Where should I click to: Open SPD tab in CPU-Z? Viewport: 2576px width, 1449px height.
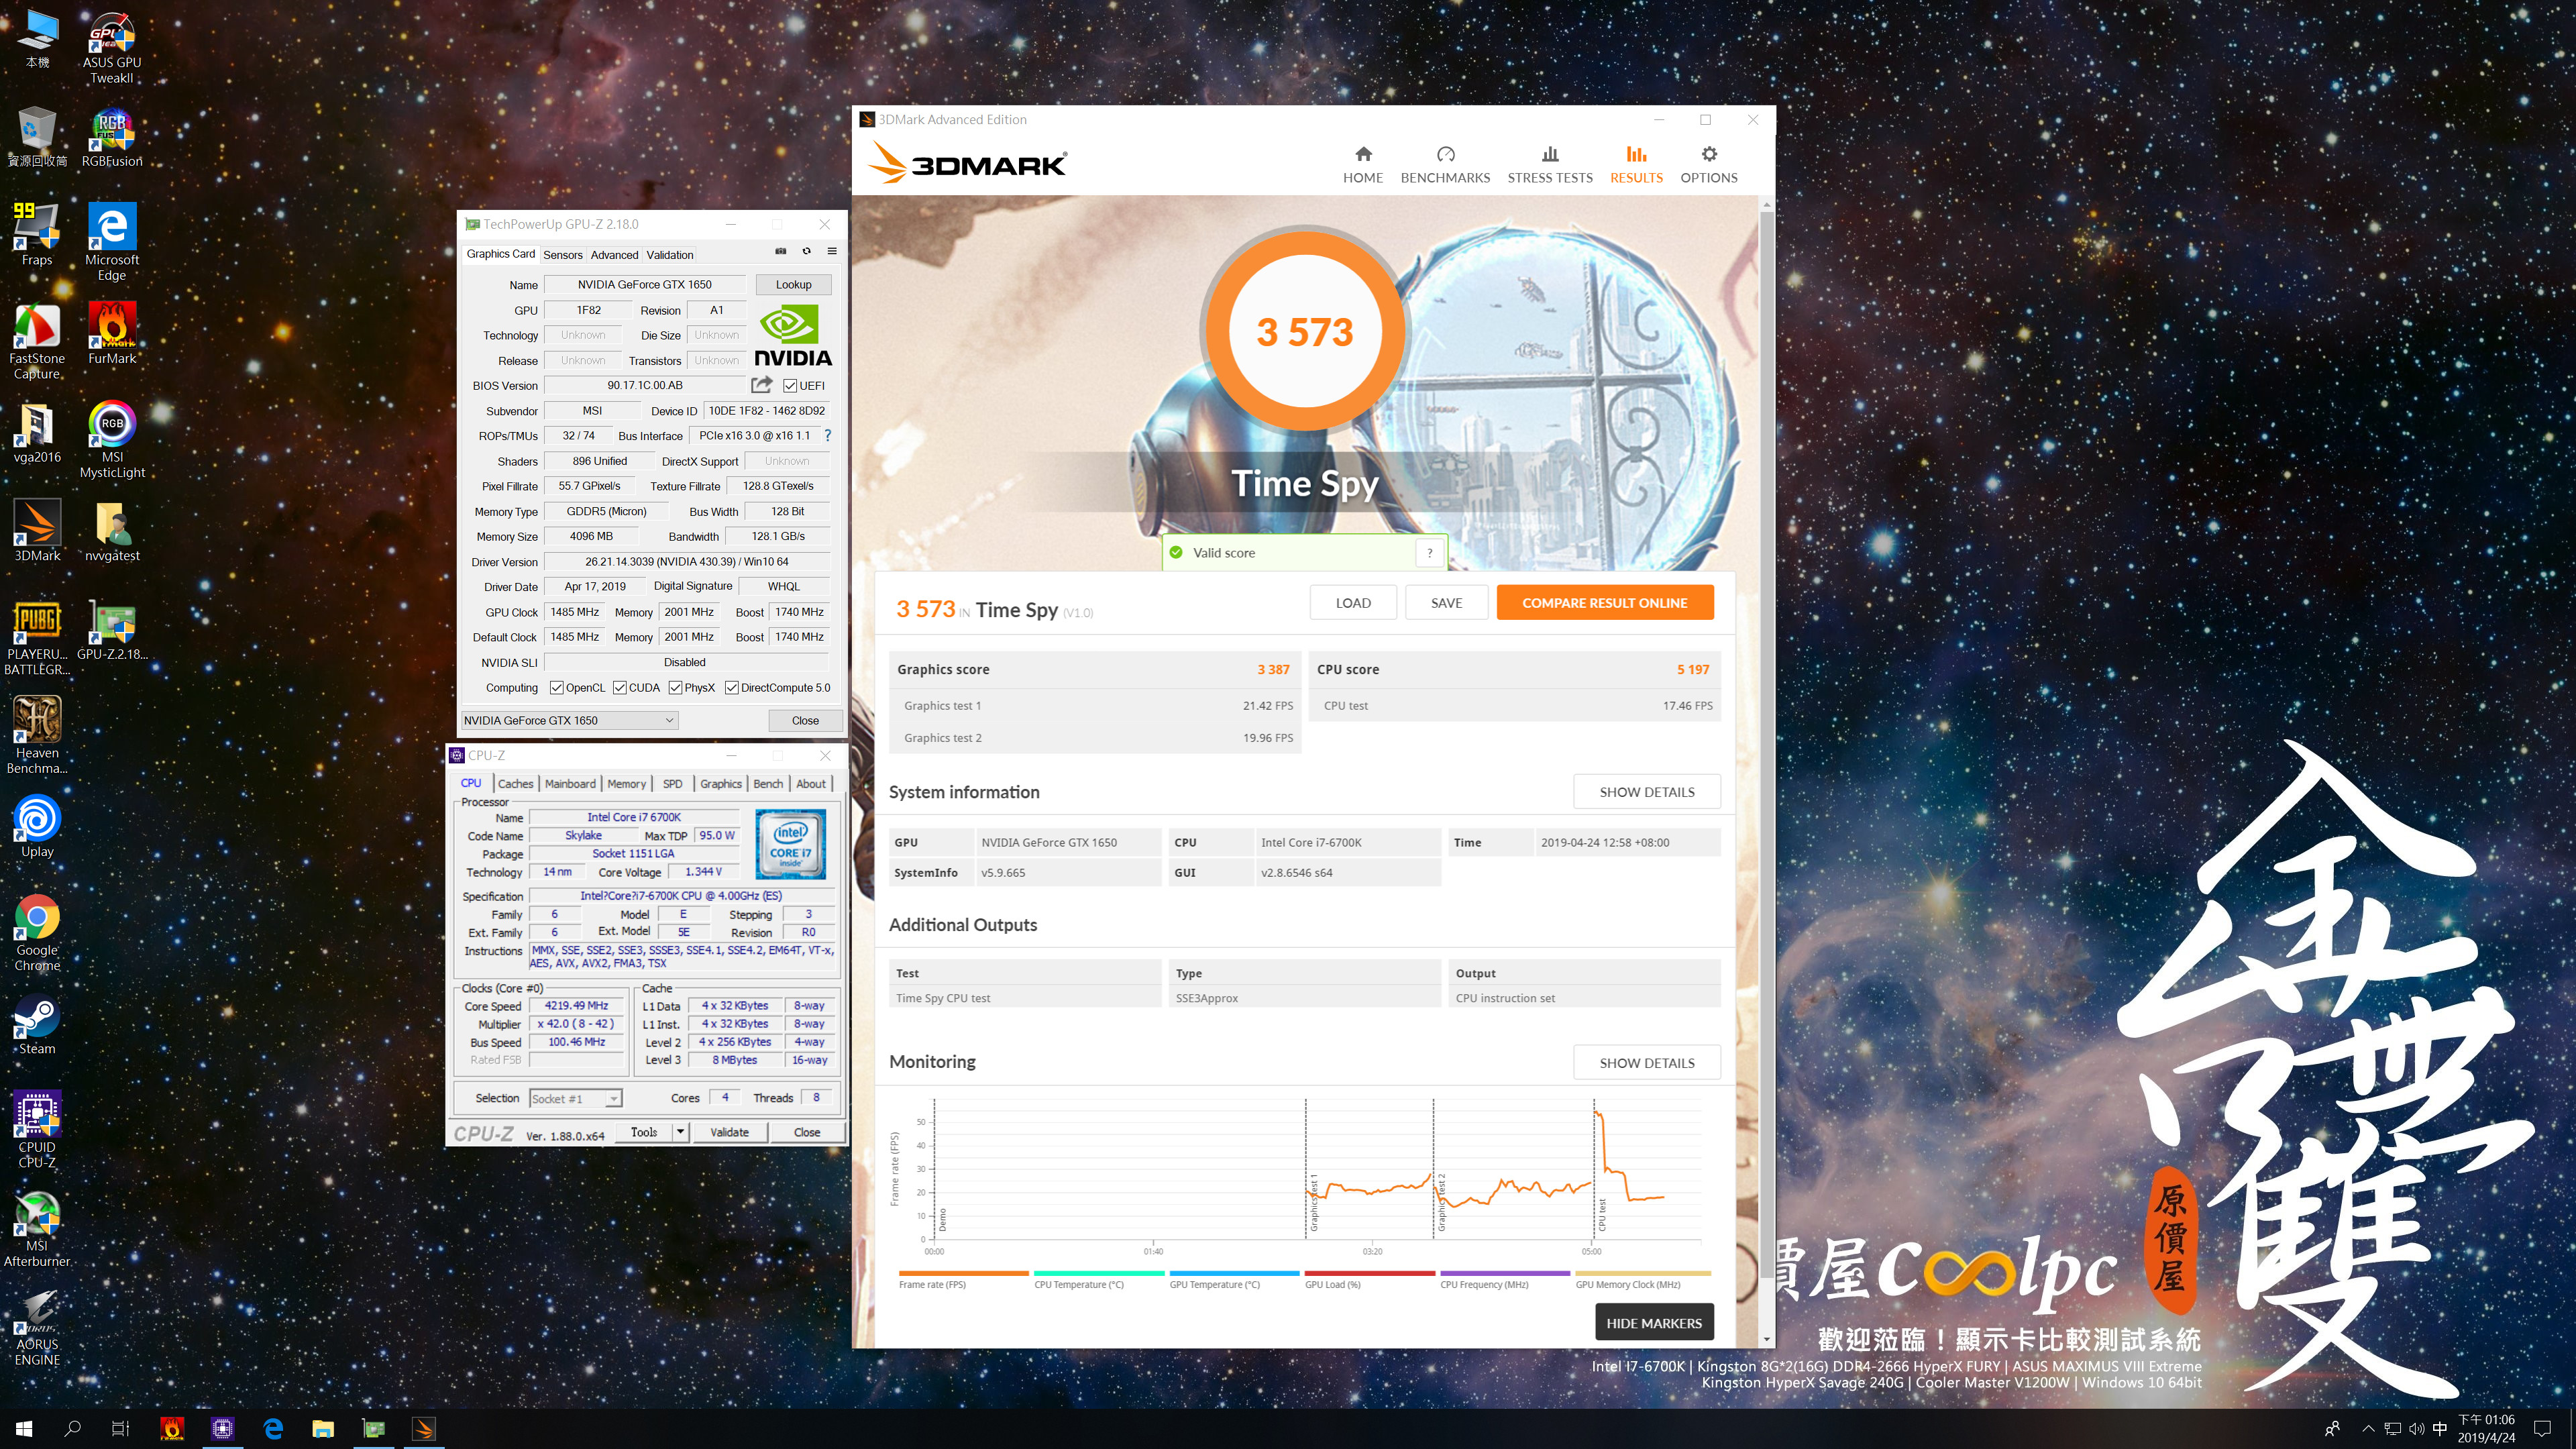click(x=673, y=784)
